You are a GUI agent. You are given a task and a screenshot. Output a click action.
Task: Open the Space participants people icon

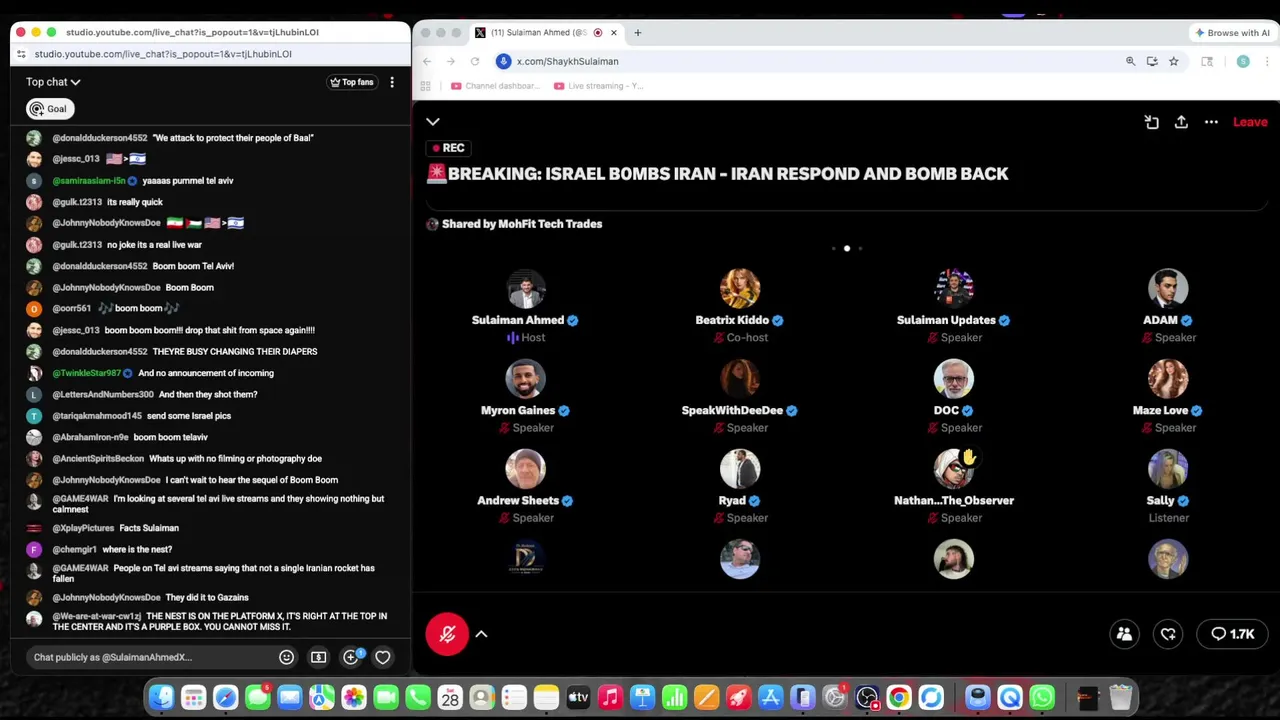(1124, 634)
